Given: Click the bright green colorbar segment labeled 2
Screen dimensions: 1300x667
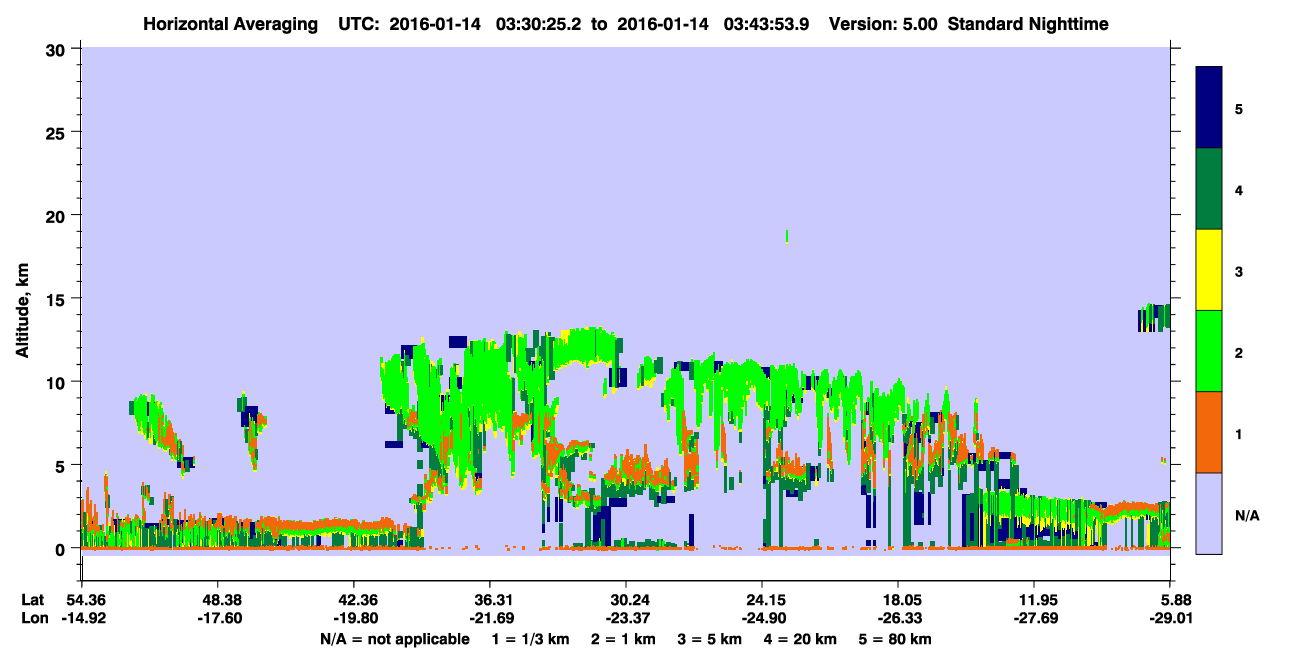Looking at the screenshot, I should pyautogui.click(x=1209, y=351).
